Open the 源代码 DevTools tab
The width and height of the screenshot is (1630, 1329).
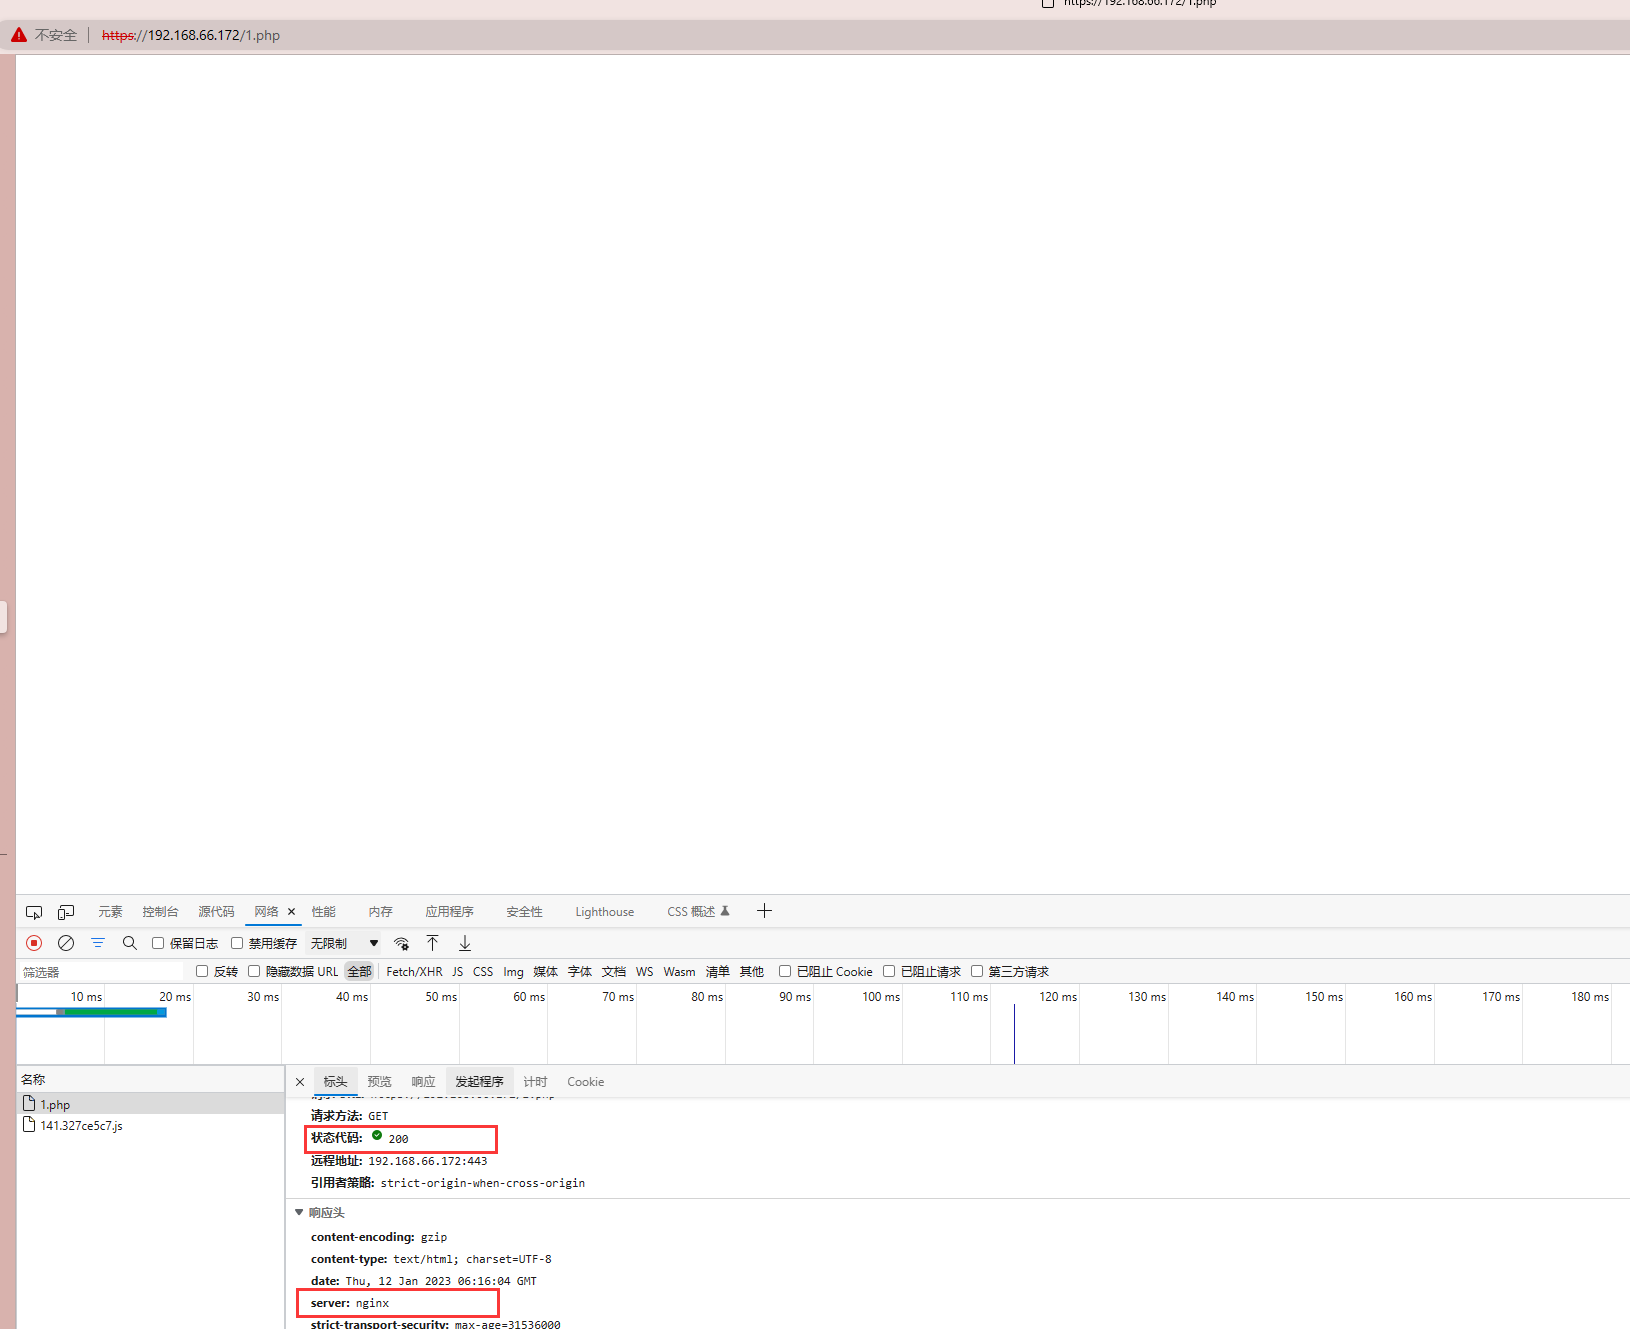coord(216,912)
